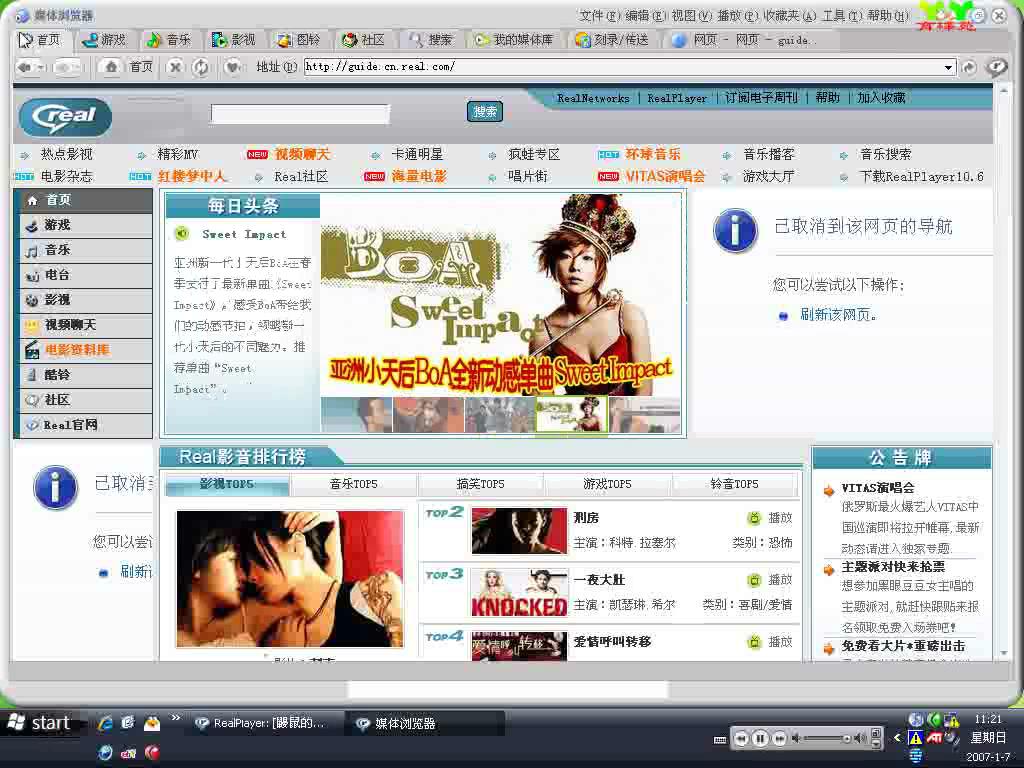Switch to 铃音TOP5 tab
This screenshot has width=1024, height=768.
tap(734, 484)
